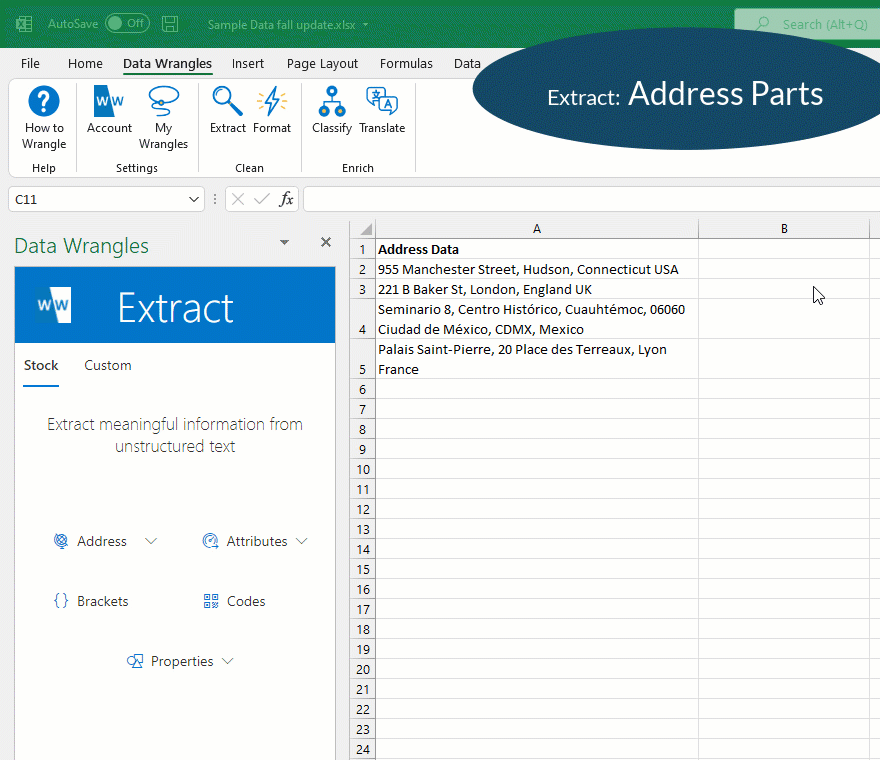This screenshot has width=880, height=760.
Task: Select the Address Data header cell
Action: pyautogui.click(x=537, y=249)
